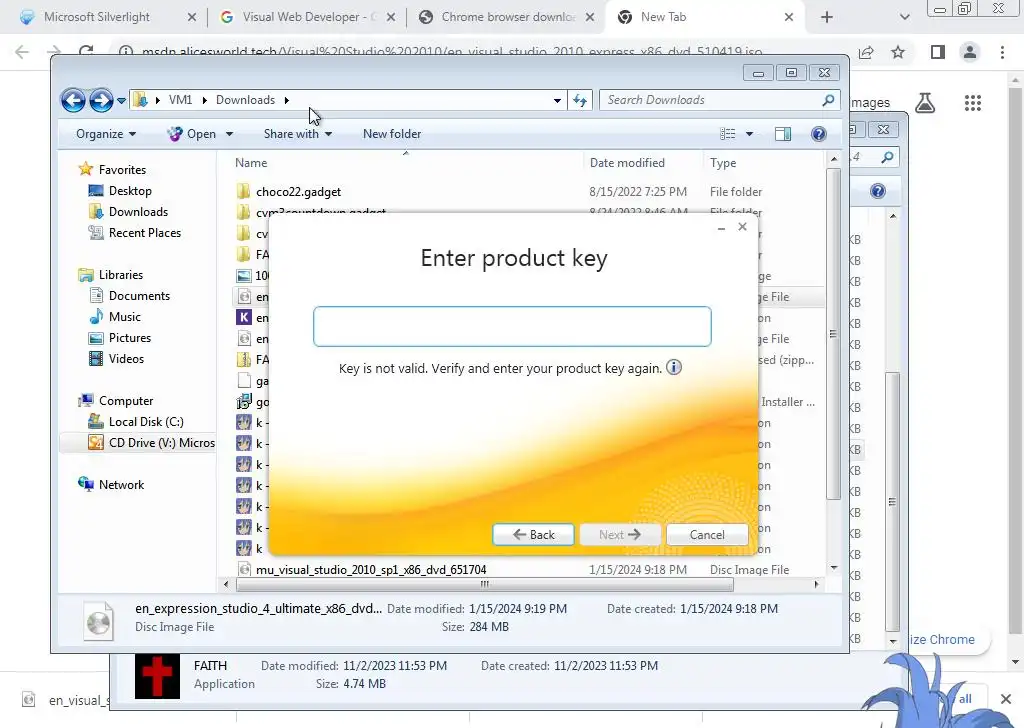
Task: Expand the view options dropdown arrow
Action: point(750,134)
